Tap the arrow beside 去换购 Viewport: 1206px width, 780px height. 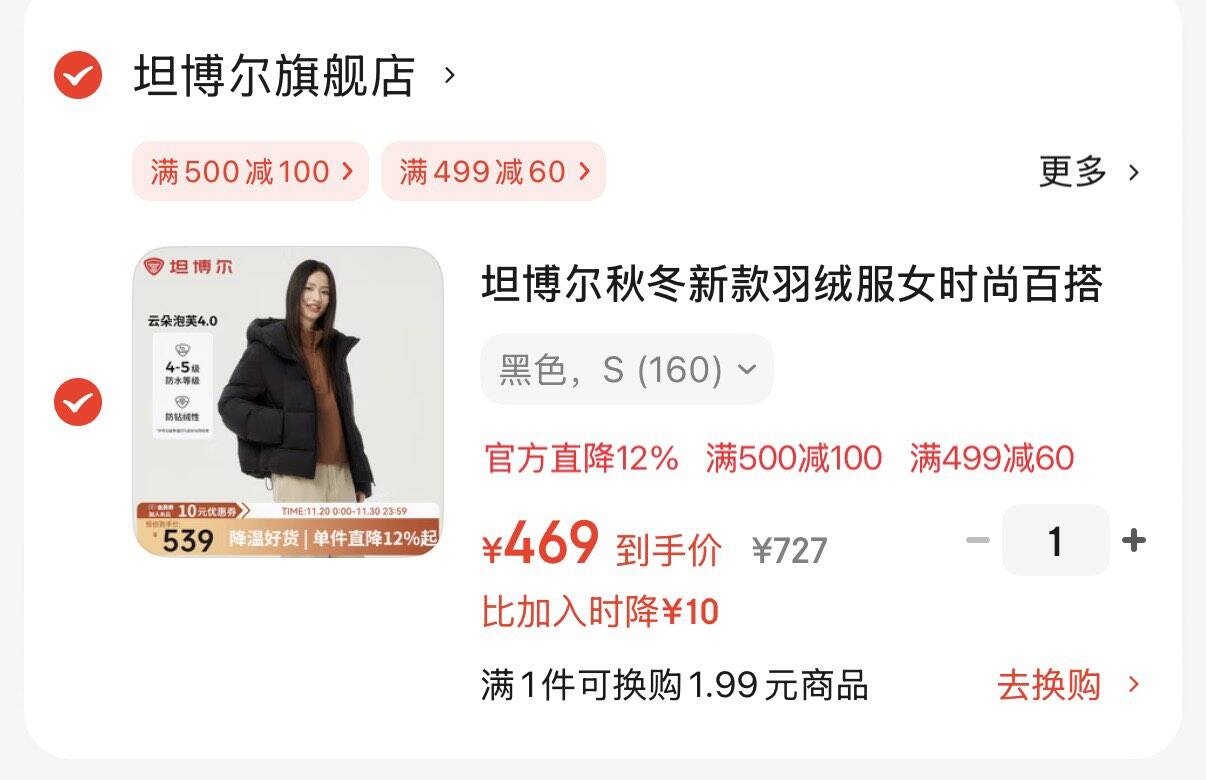[1133, 685]
